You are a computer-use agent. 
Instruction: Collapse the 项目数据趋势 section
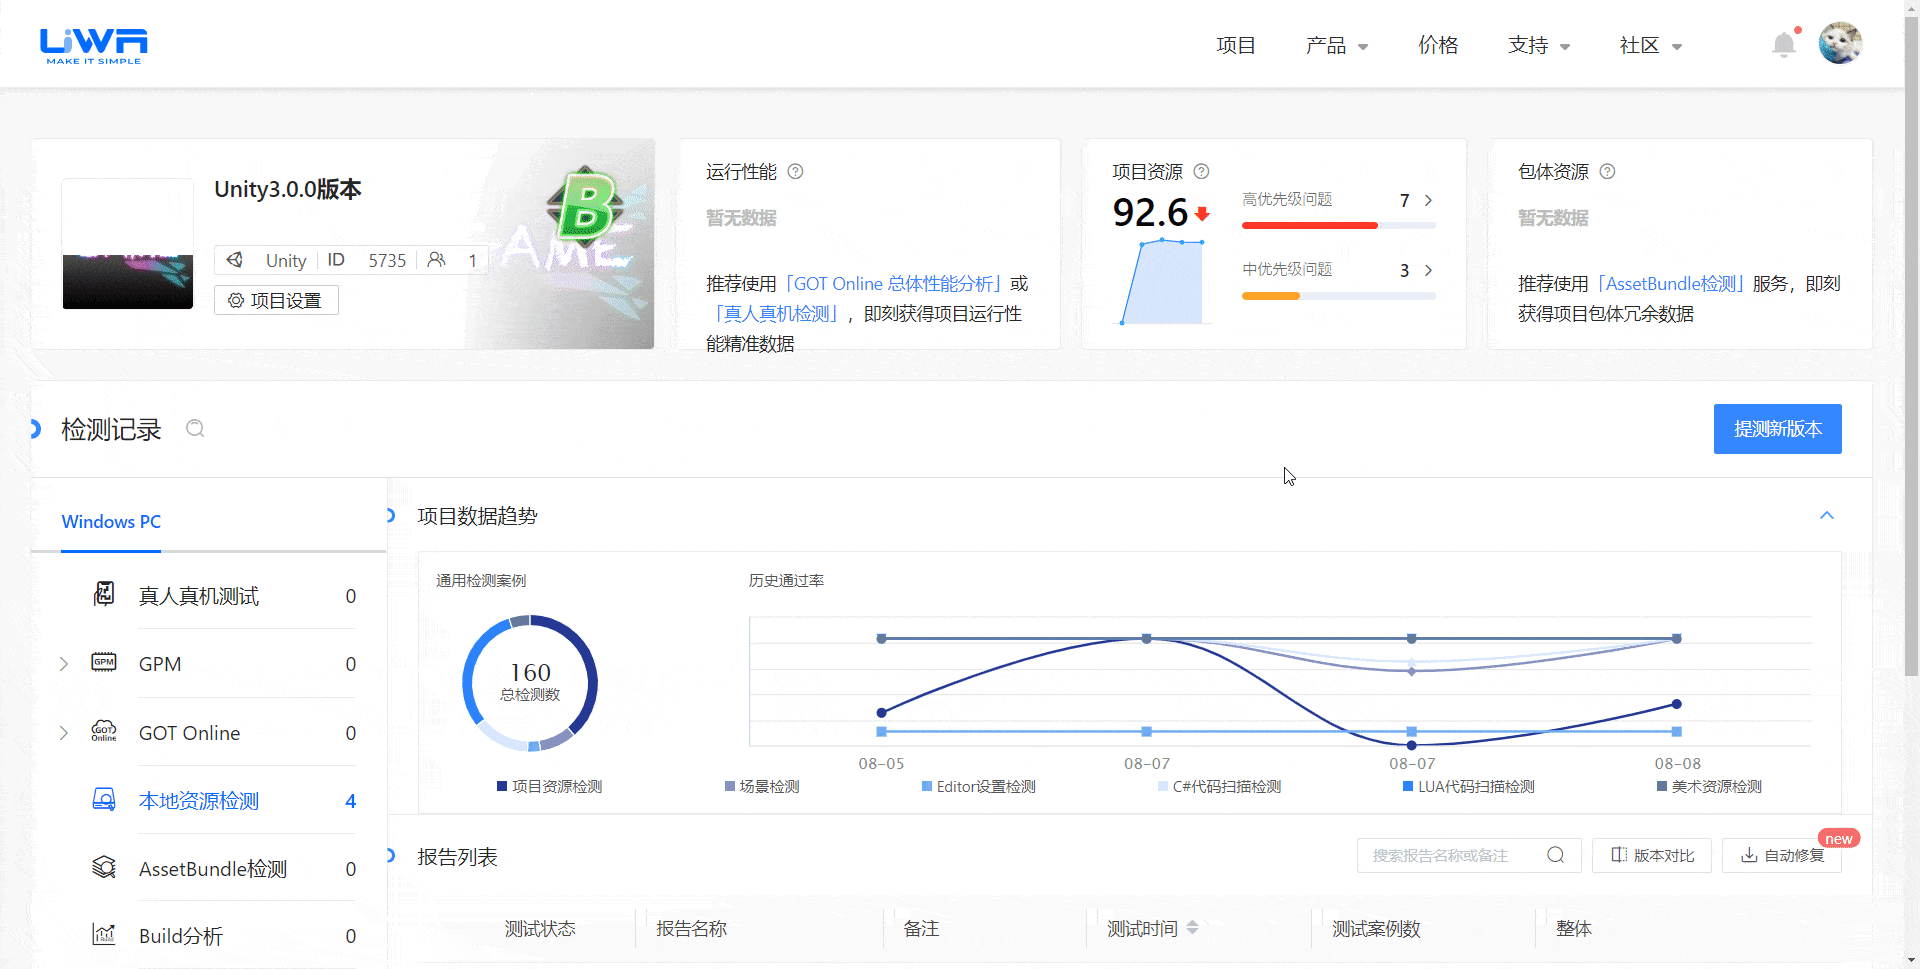click(x=1826, y=516)
